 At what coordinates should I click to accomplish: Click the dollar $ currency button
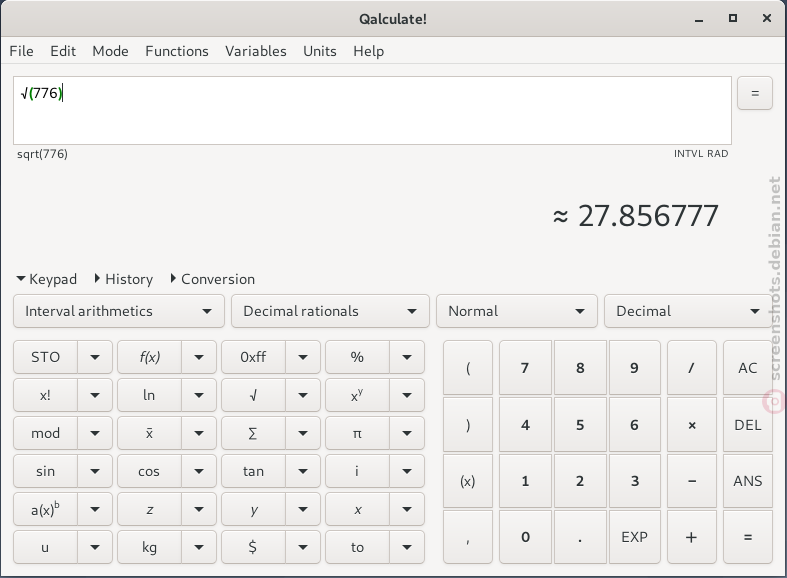pyautogui.click(x=253, y=547)
